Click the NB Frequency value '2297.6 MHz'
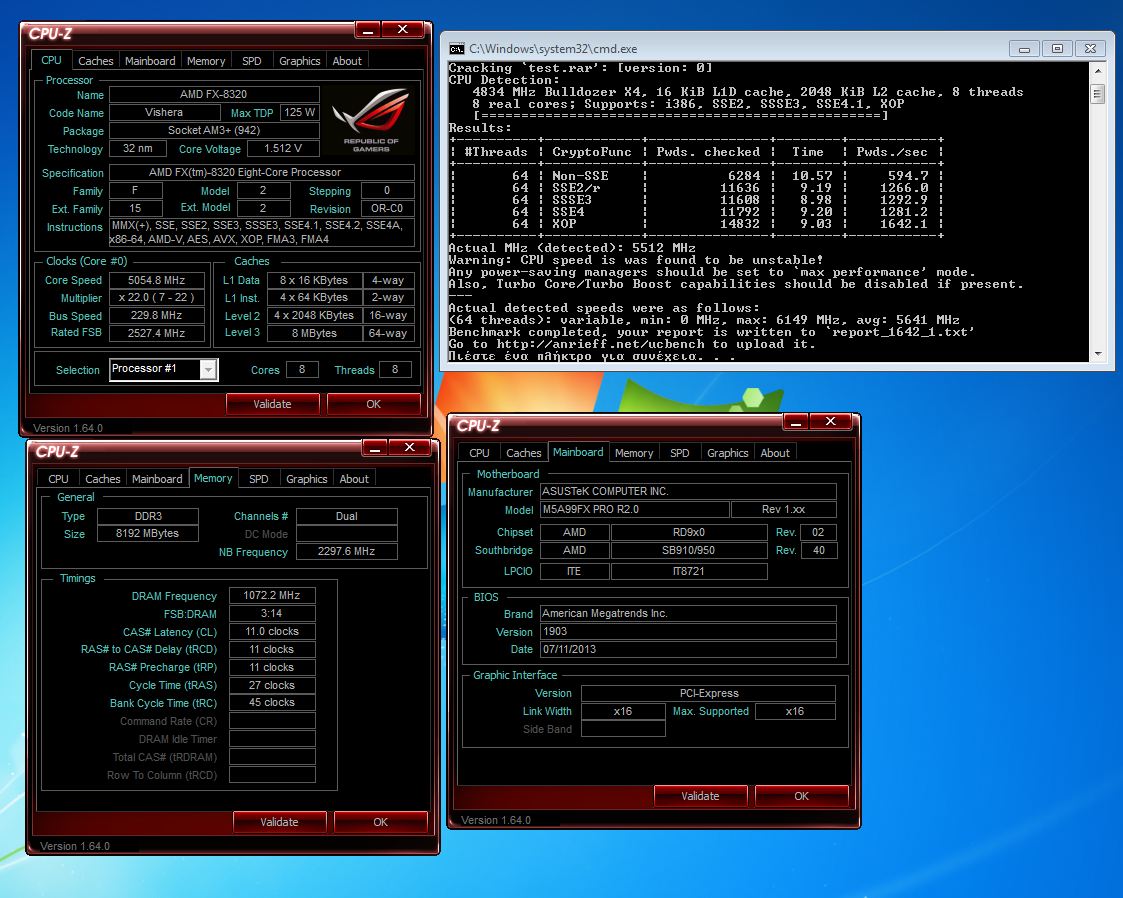The width and height of the screenshot is (1123, 898). tap(347, 551)
